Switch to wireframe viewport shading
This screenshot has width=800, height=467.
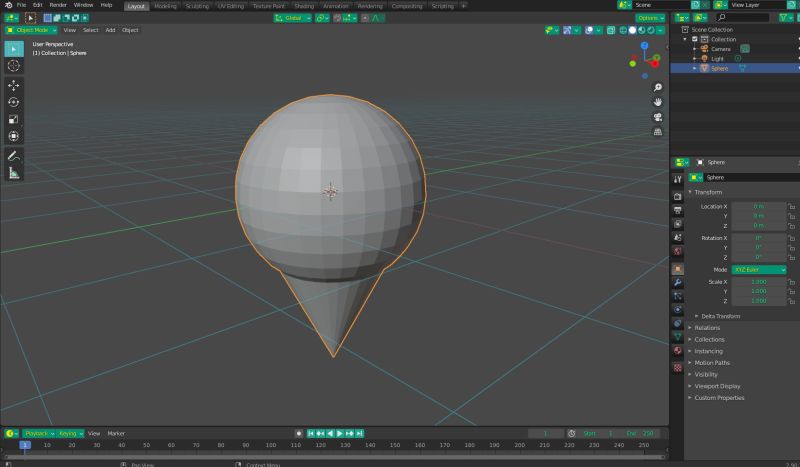coord(623,31)
